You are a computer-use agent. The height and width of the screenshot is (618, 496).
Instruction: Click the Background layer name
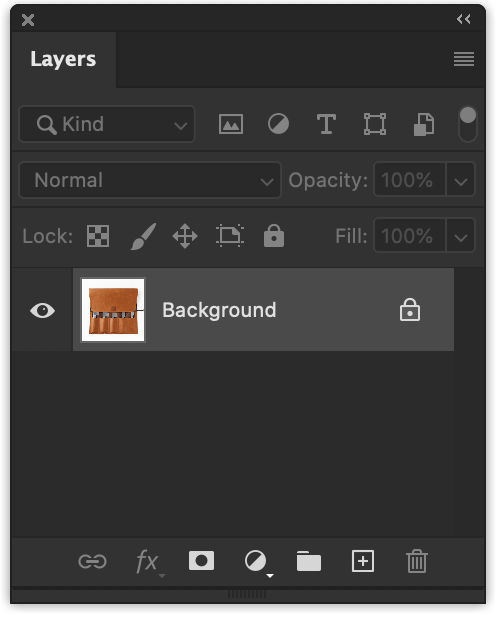219,310
